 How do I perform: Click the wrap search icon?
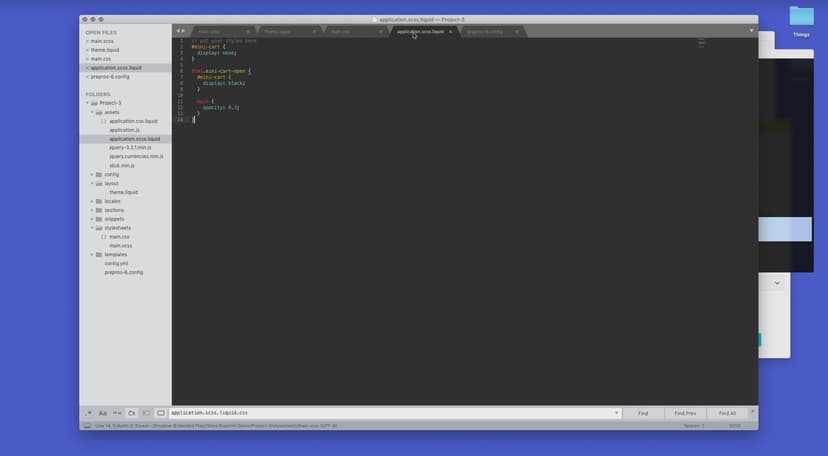(x=131, y=413)
